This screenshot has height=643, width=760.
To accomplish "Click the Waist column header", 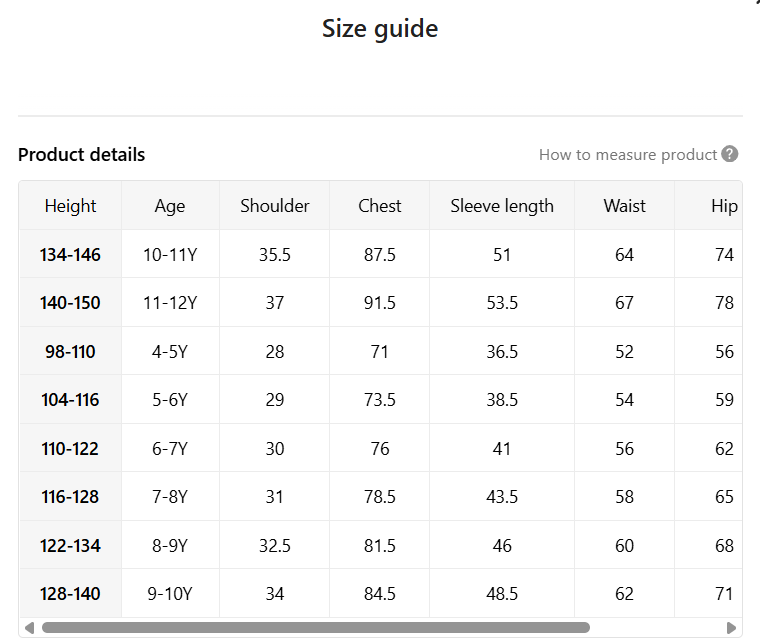I will (x=624, y=206).
